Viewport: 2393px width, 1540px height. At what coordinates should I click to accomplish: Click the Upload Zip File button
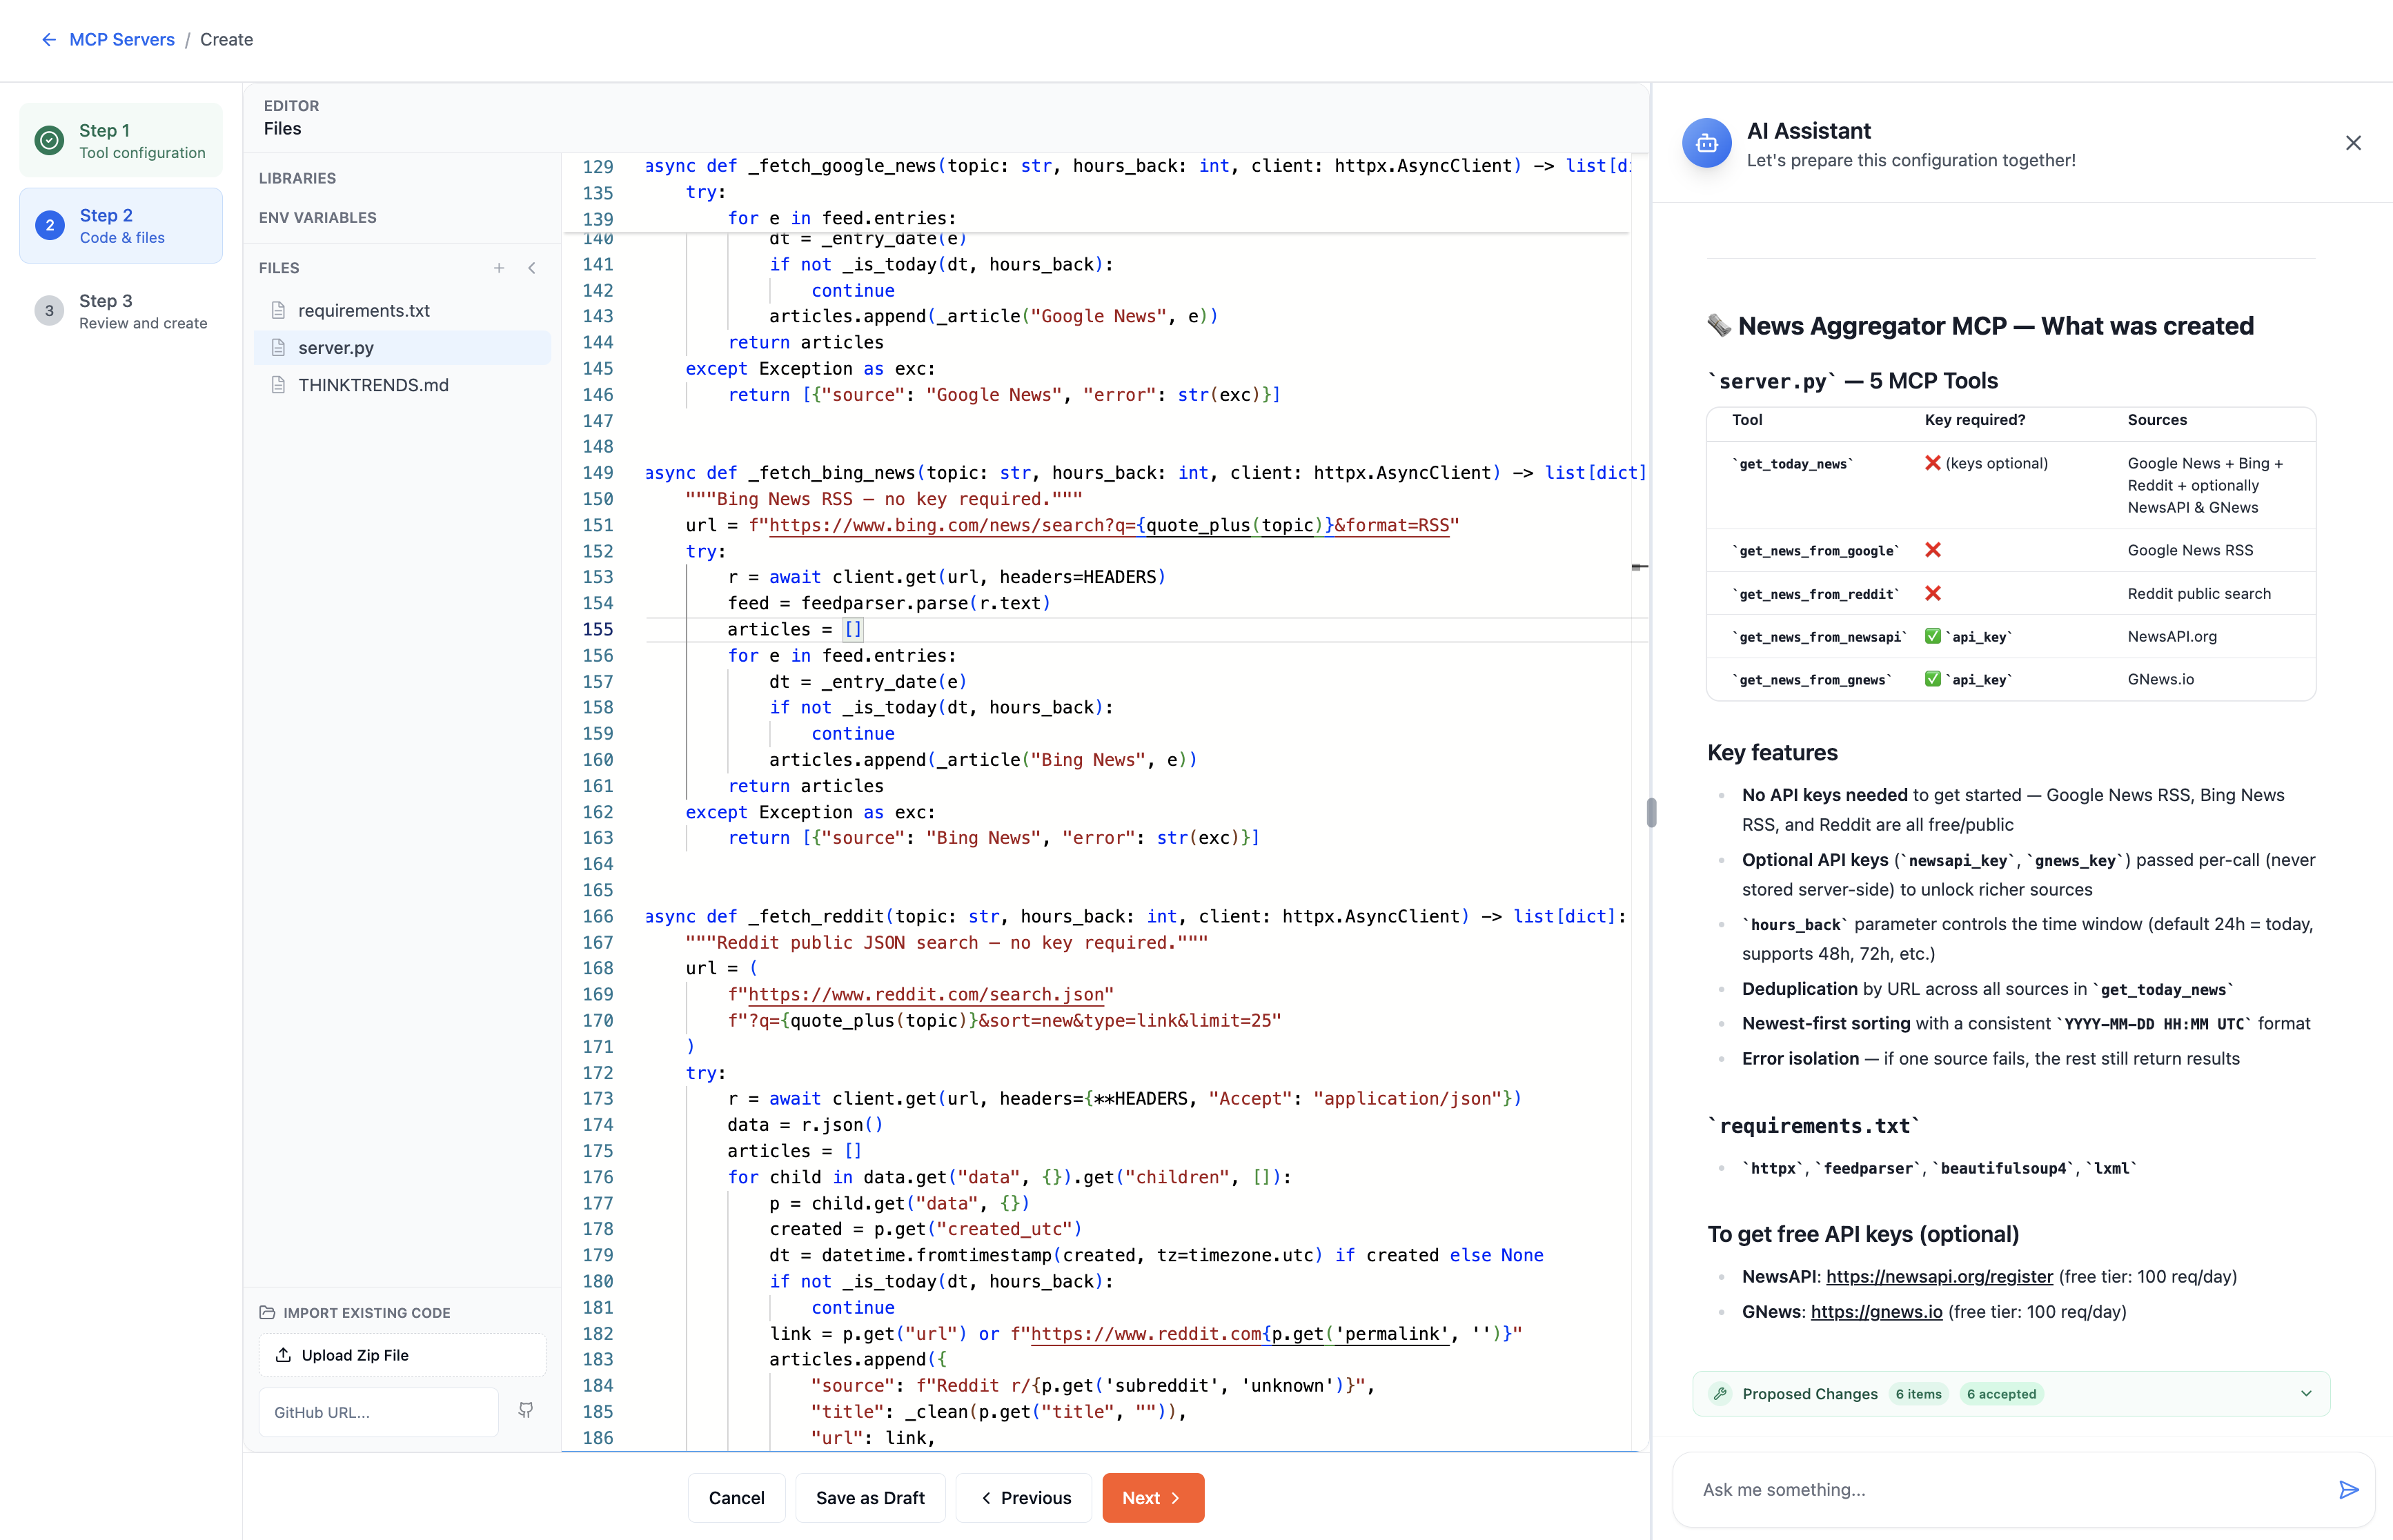pyautogui.click(x=402, y=1355)
